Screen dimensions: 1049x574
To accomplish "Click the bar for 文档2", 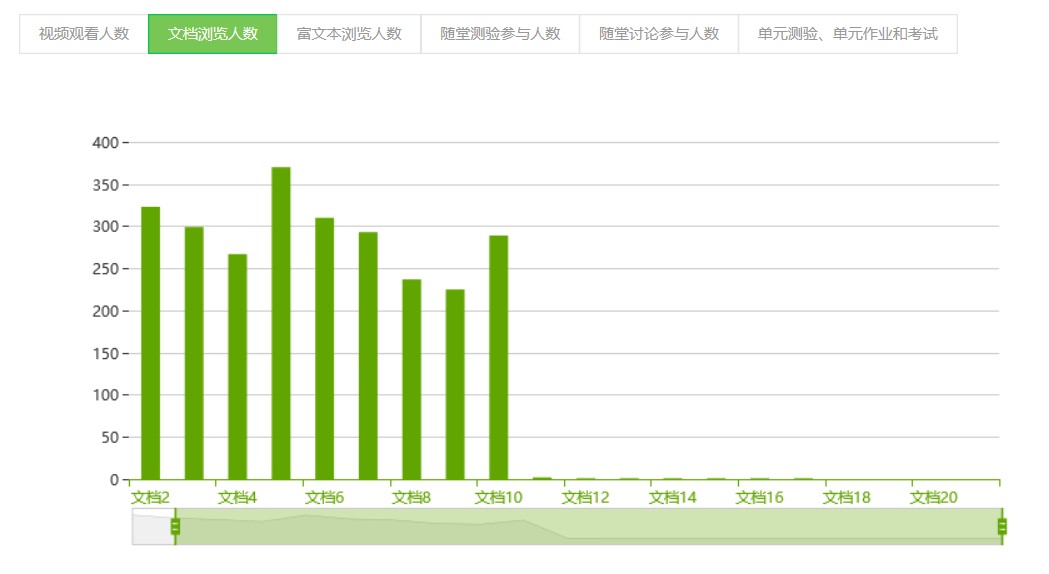I will point(151,343).
